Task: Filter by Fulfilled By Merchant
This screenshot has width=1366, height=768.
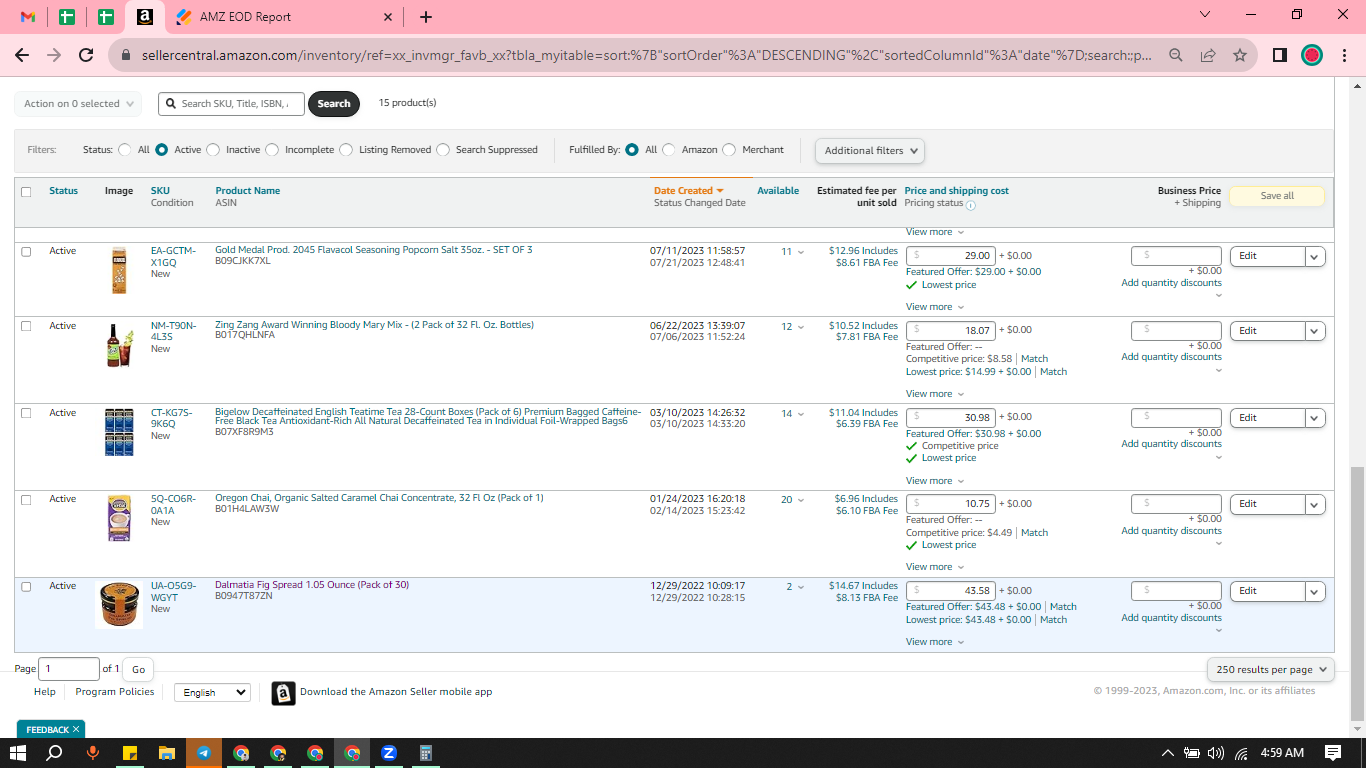Action: coord(729,150)
